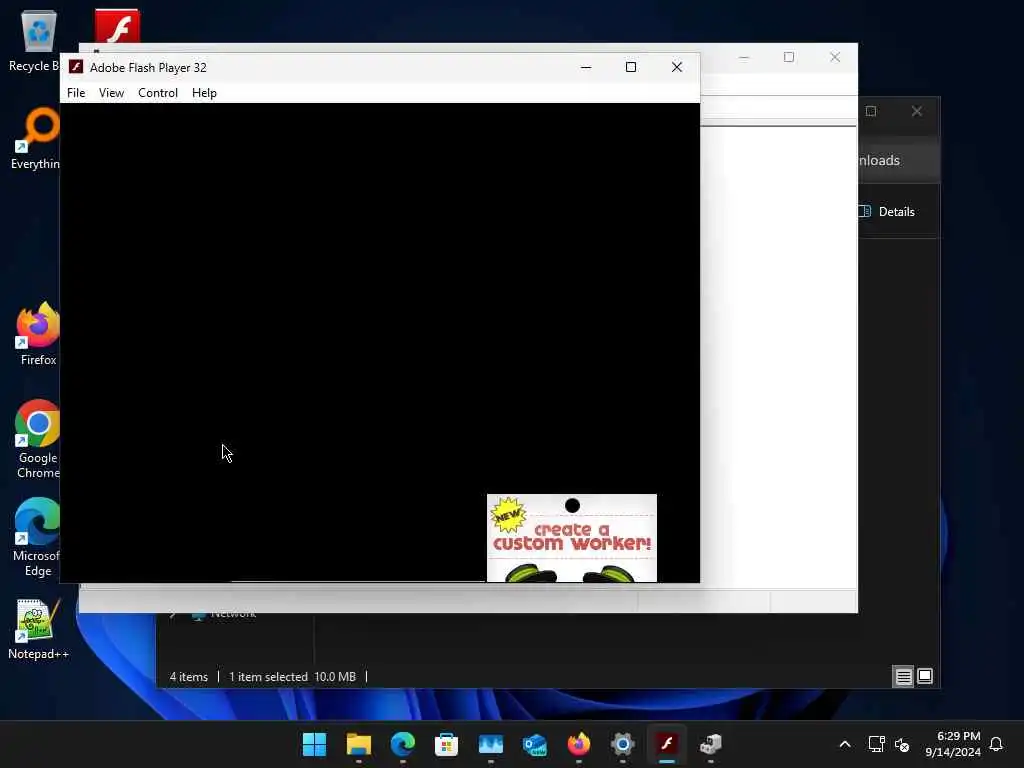1024x768 pixels.
Task: Maximize the Adobe Flash Player window
Action: [631, 67]
